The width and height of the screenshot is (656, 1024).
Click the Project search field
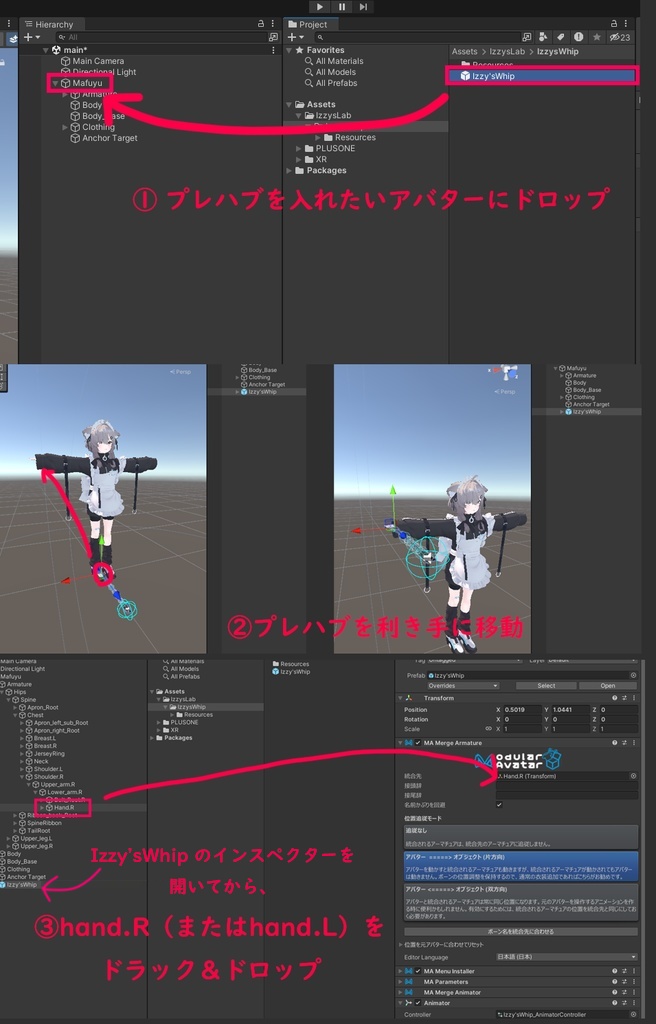tap(418, 37)
